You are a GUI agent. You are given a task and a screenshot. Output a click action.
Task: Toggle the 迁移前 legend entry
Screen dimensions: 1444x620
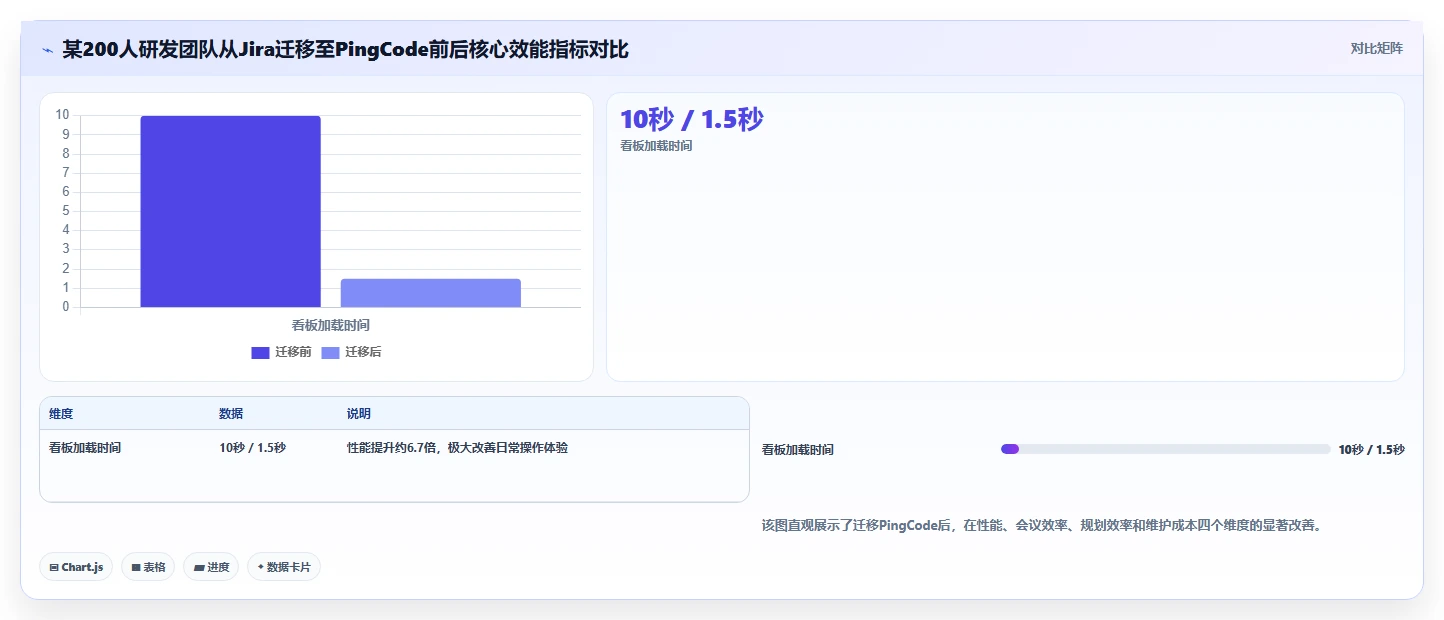tap(281, 352)
